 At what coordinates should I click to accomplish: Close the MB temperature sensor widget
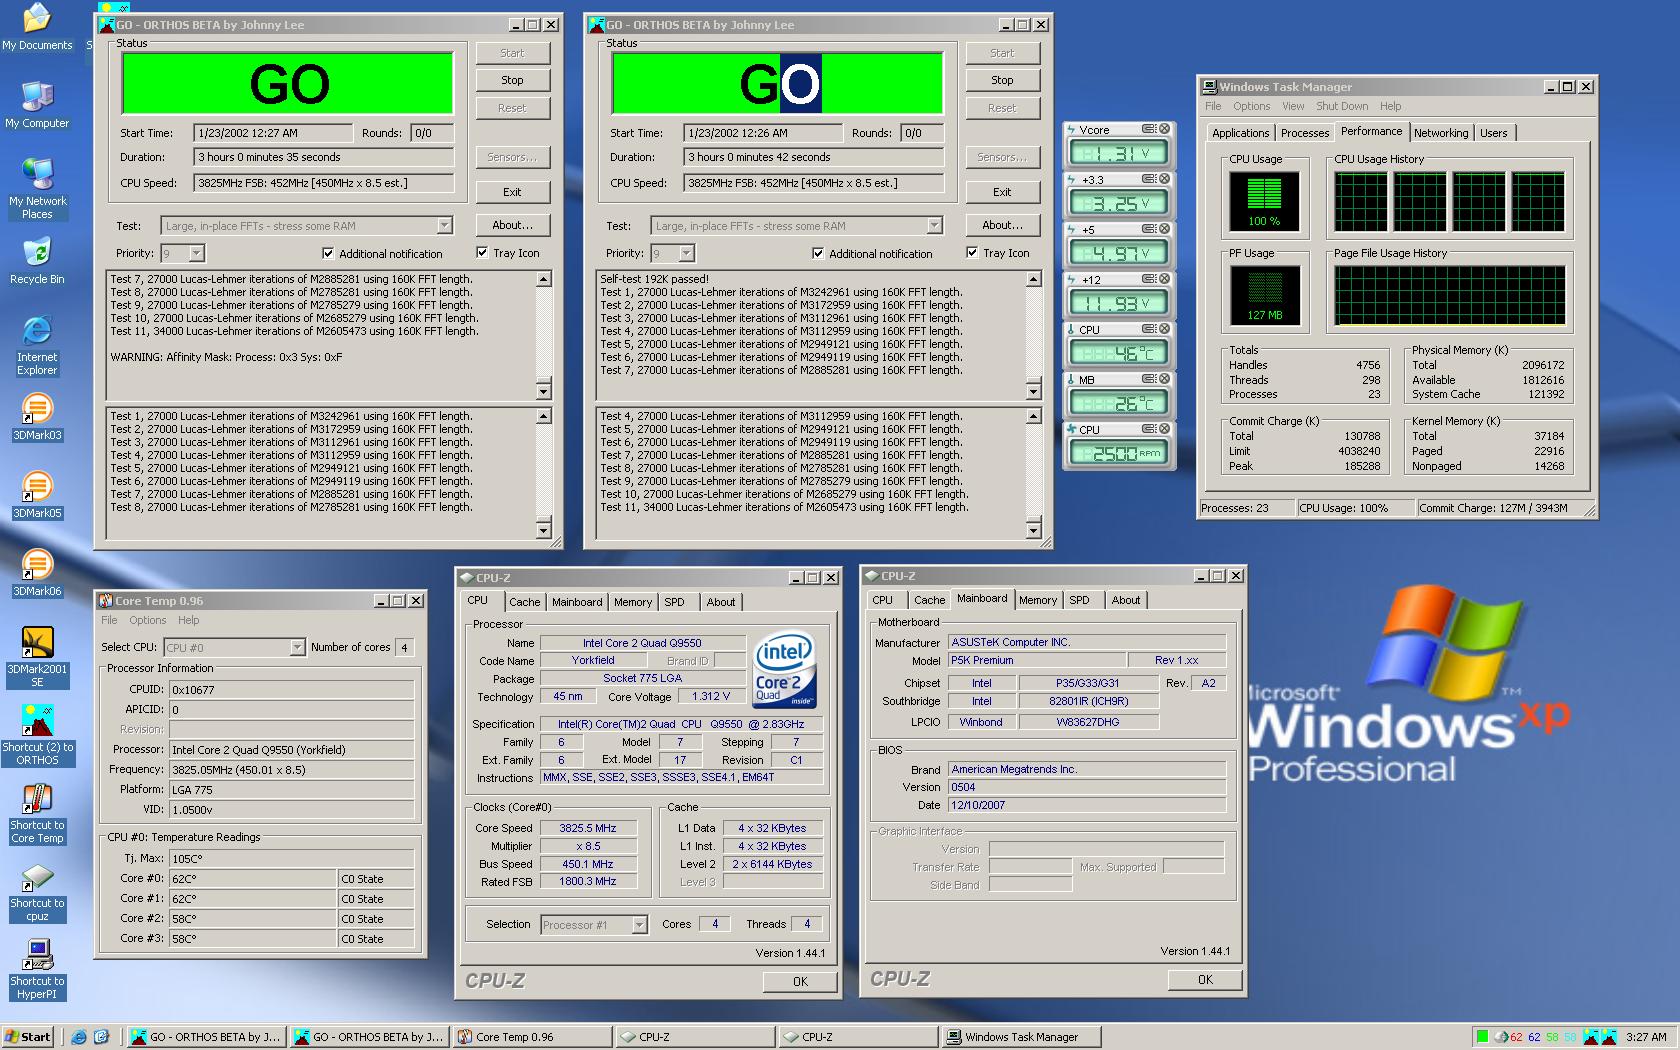[x=1164, y=379]
